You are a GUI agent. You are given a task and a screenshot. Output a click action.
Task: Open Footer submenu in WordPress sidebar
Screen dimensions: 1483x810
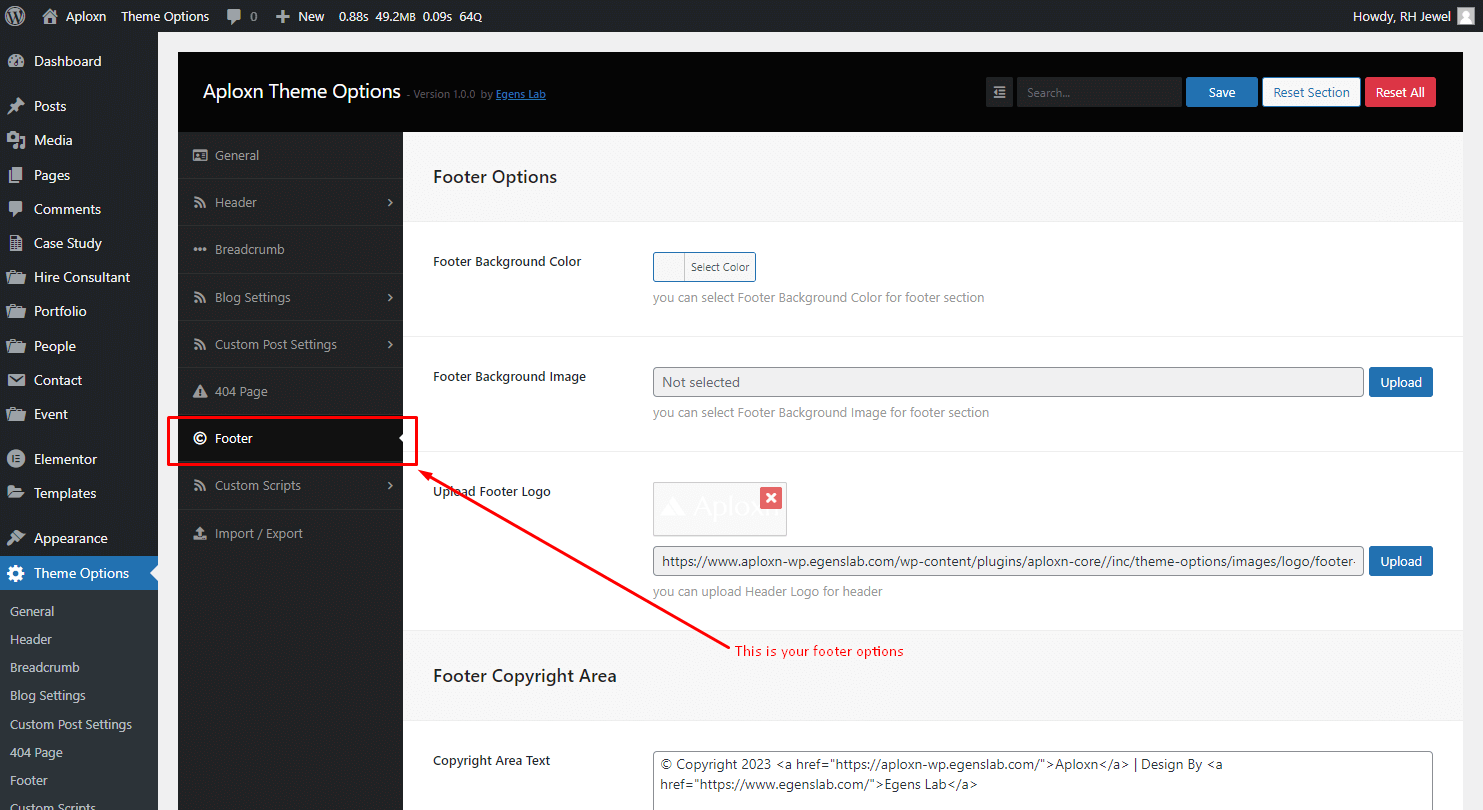pyautogui.click(x=29, y=780)
